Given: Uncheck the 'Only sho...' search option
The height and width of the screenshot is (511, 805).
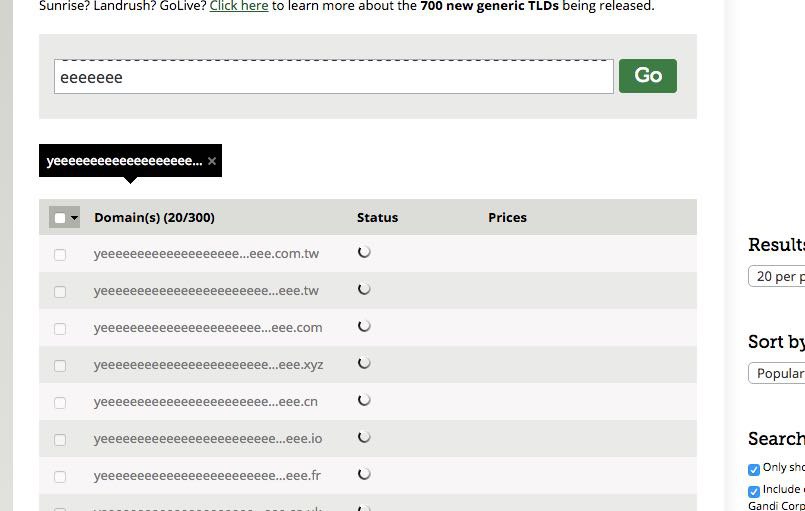Looking at the screenshot, I should (754, 469).
